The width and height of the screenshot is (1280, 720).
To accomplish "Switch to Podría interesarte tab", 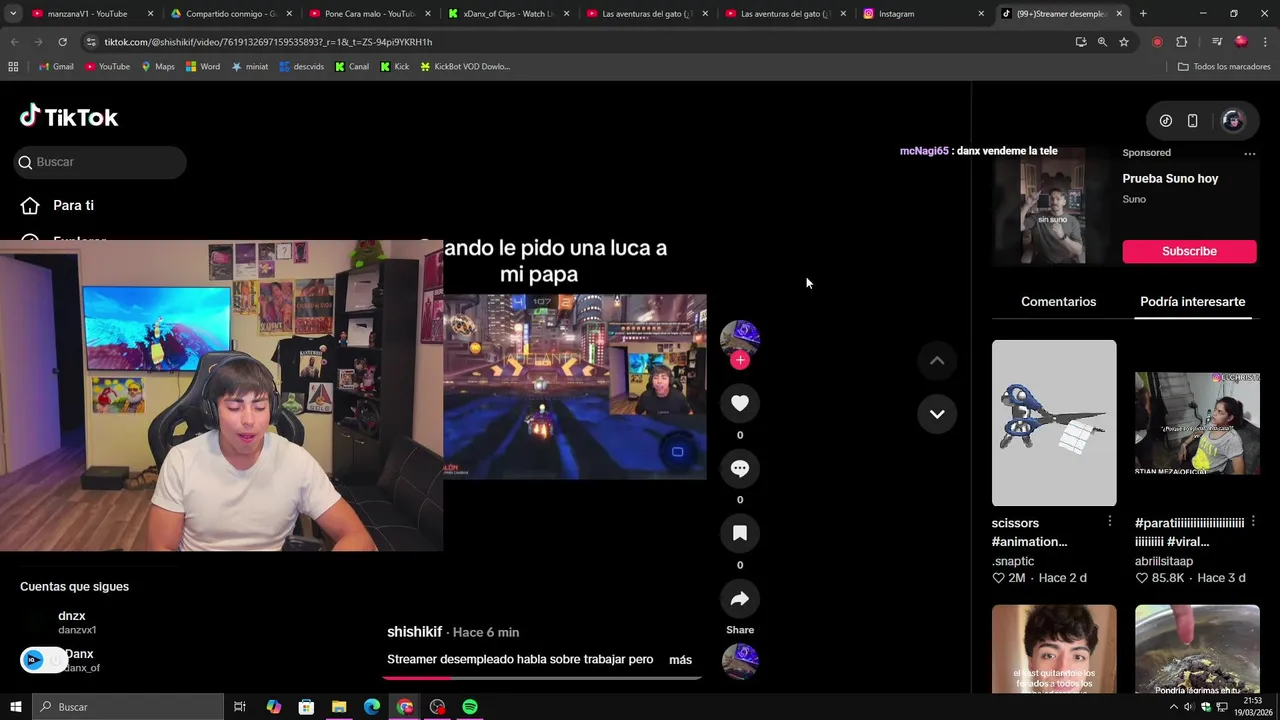I will (1192, 301).
